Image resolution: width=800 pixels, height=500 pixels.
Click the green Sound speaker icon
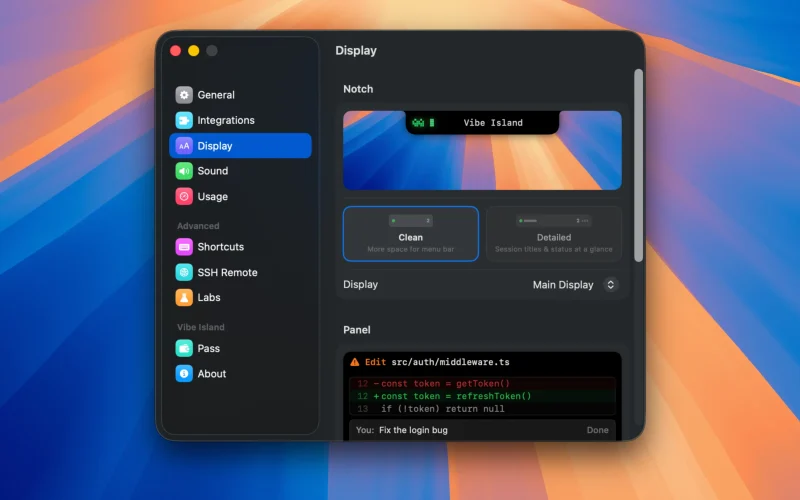coord(184,171)
